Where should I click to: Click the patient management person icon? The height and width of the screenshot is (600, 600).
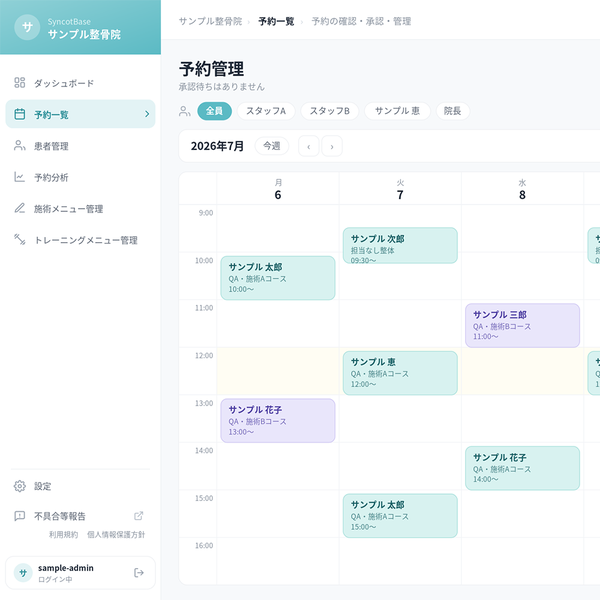coord(20,145)
